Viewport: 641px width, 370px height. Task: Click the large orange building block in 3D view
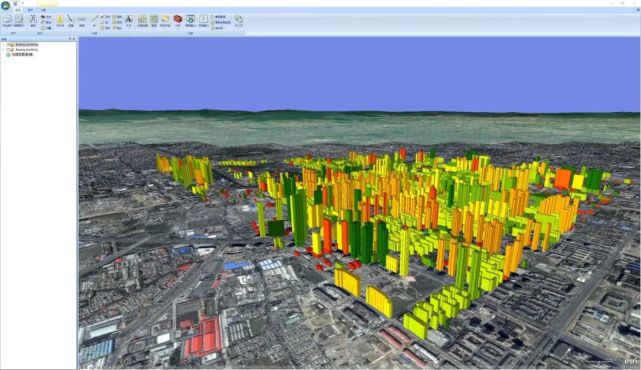[563, 179]
